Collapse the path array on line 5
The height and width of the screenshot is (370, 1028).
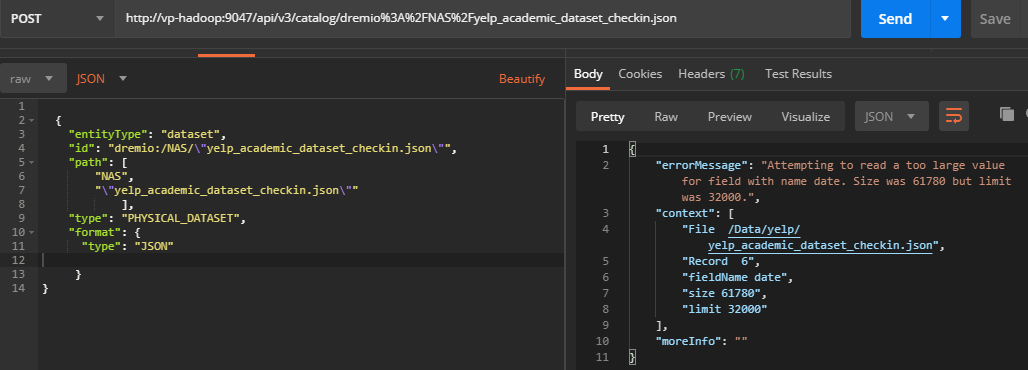click(x=31, y=162)
